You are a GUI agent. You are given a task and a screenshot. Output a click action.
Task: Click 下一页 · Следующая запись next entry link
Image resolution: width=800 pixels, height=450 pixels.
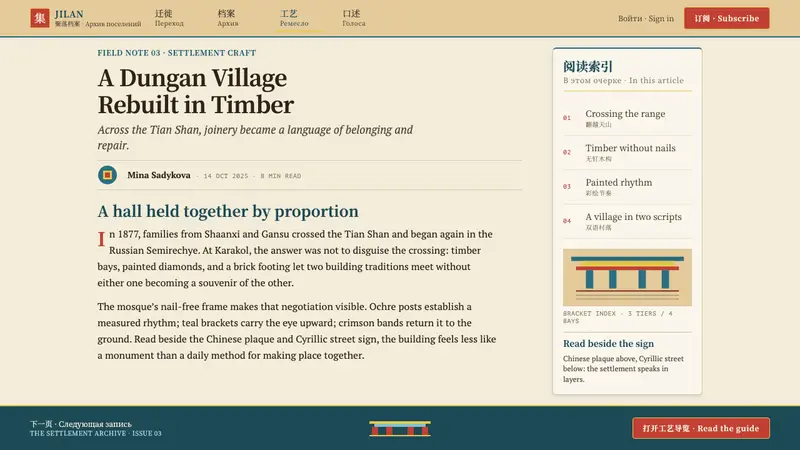pos(81,424)
